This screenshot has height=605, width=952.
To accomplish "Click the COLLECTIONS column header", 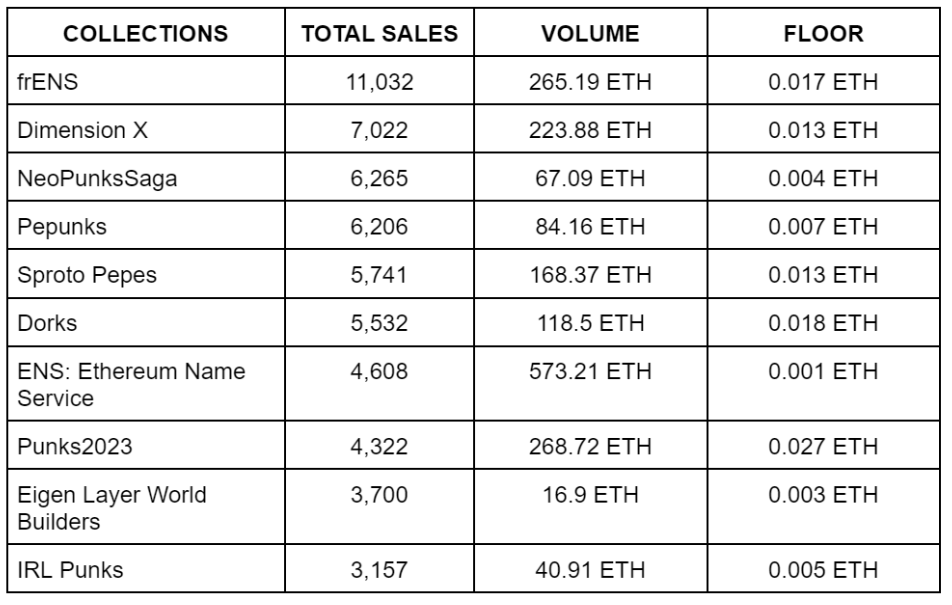I will pos(148,34).
